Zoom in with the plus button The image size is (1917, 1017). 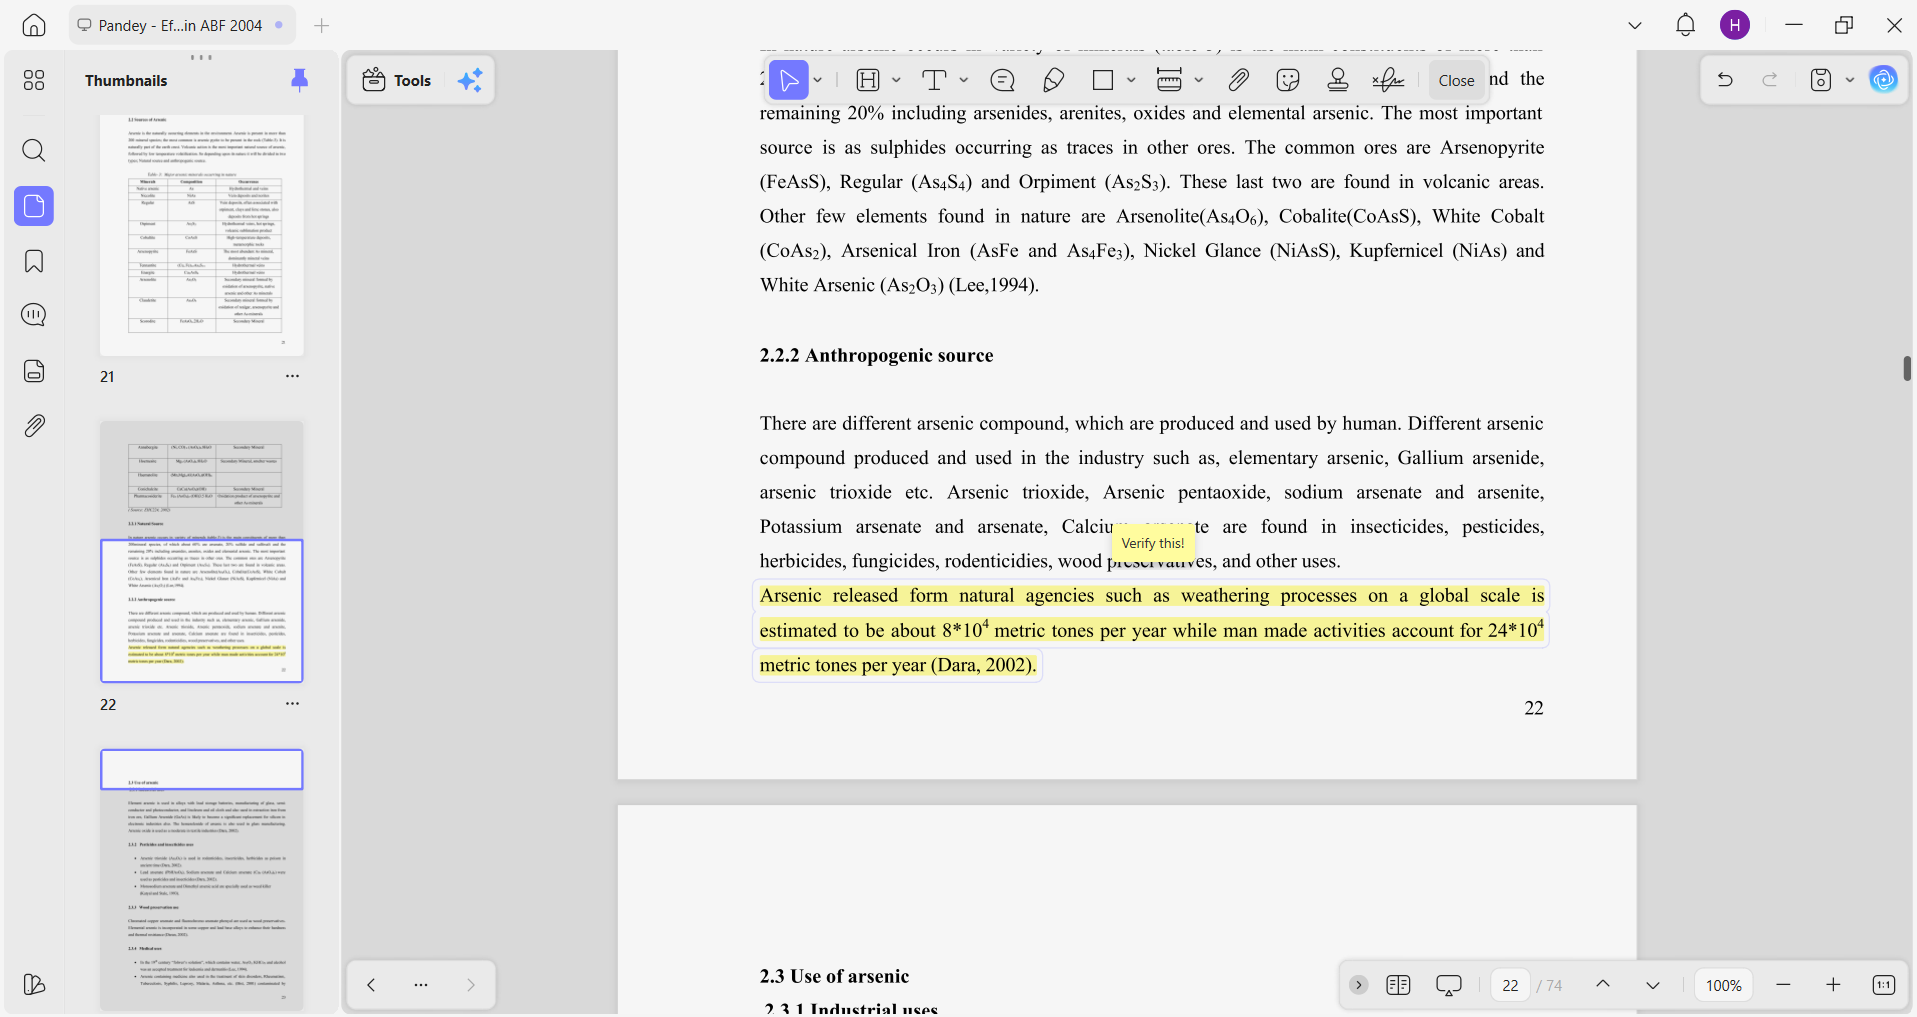coord(1833,985)
